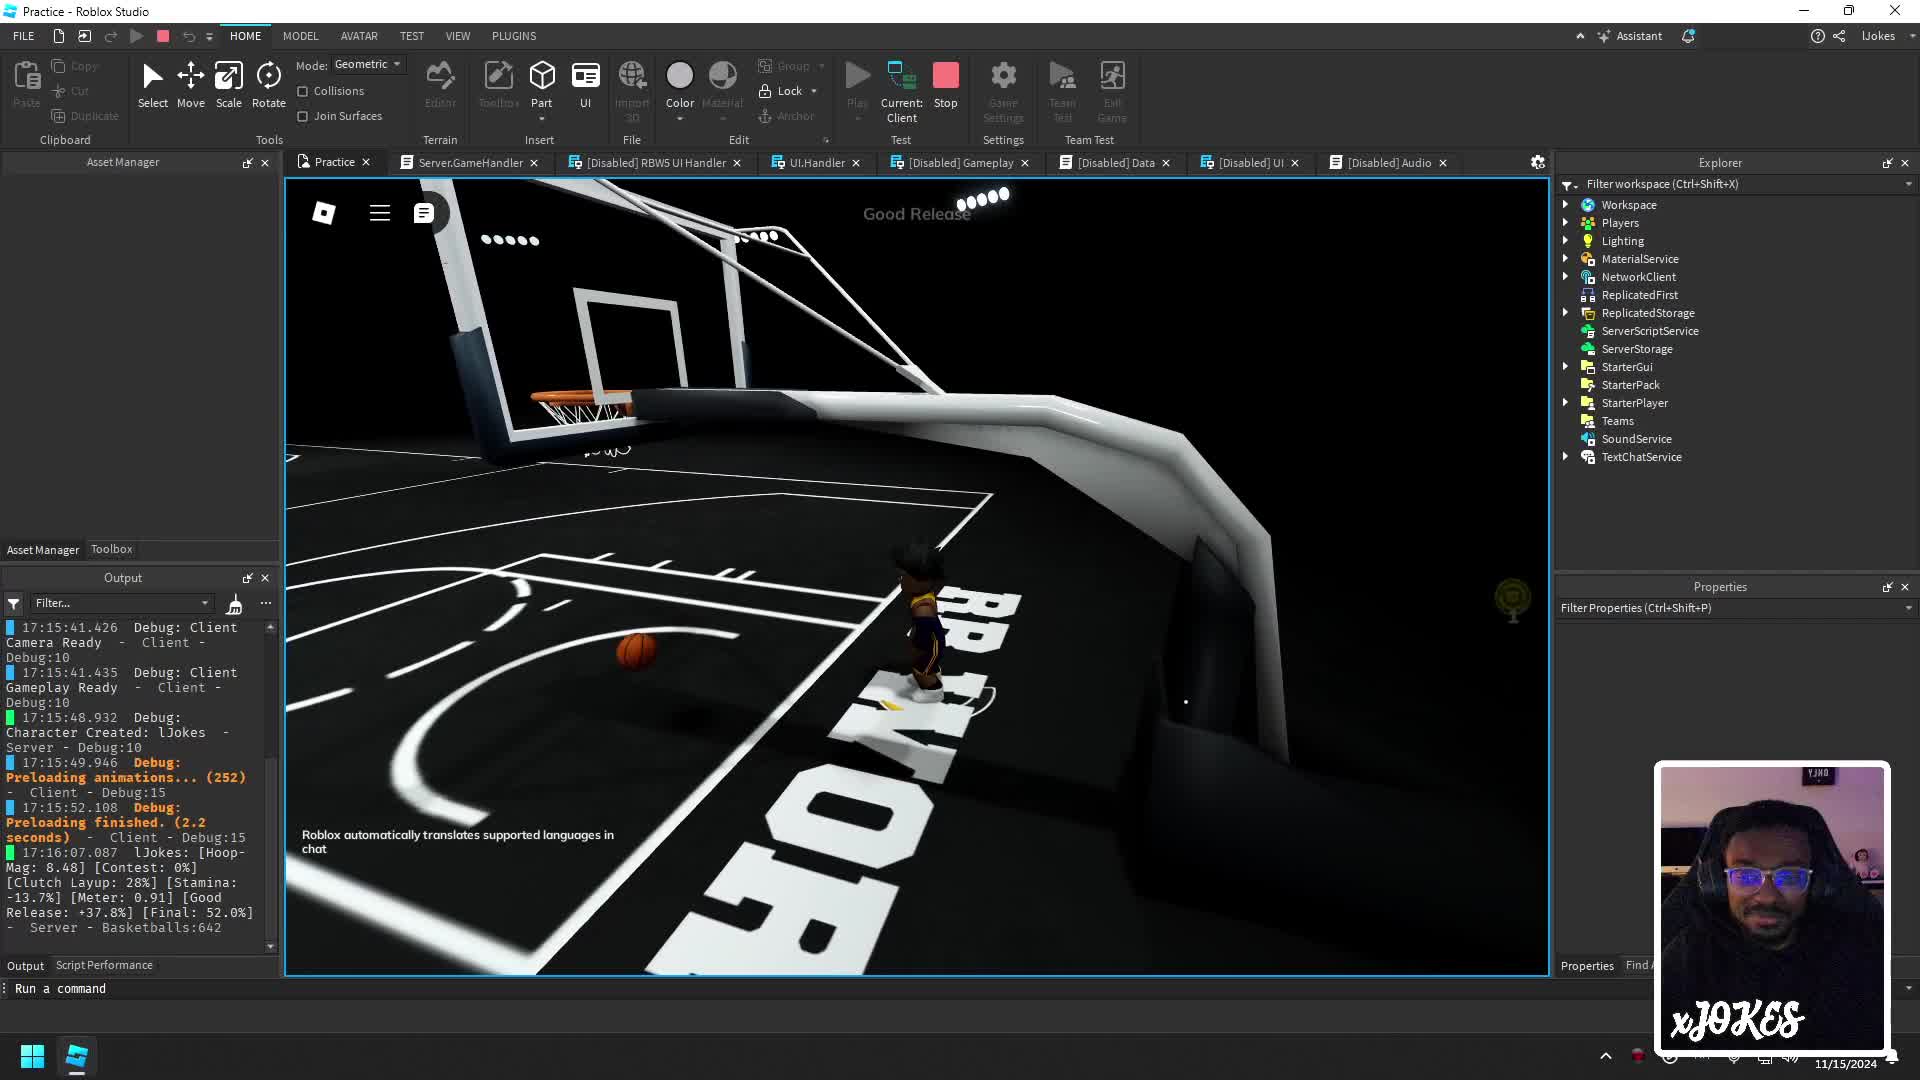This screenshot has height=1080, width=1920.
Task: Click the basketball in the viewport
Action: pyautogui.click(x=636, y=650)
